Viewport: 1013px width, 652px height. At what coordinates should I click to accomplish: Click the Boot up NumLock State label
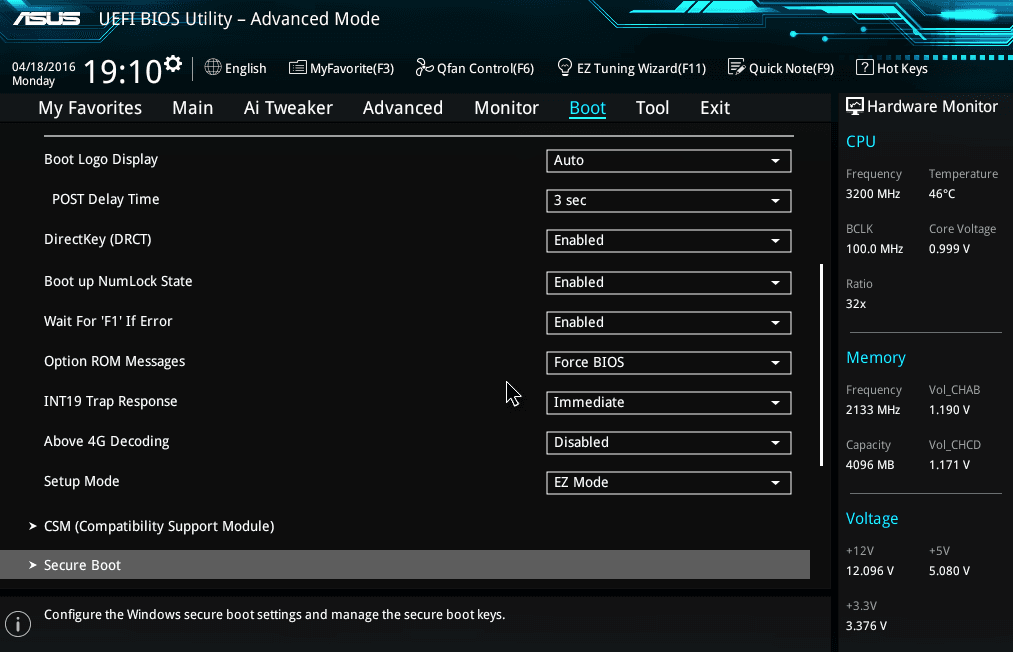coord(118,282)
